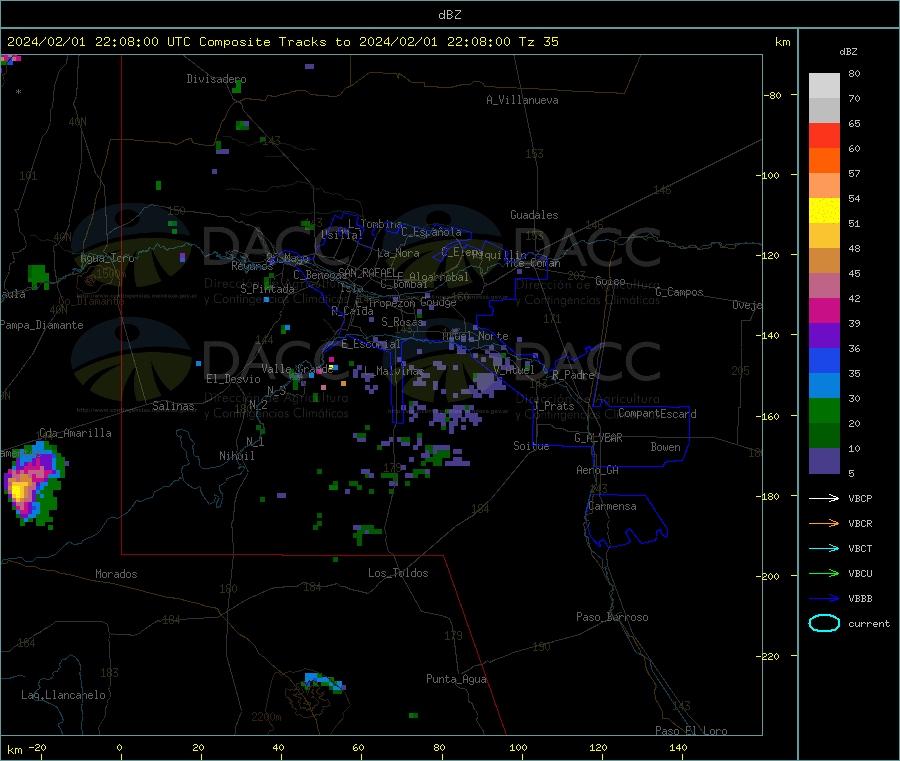Viewport: 900px width, 761px height.
Task: Click the Lag.Llancanelo place label
Action: click(x=63, y=695)
